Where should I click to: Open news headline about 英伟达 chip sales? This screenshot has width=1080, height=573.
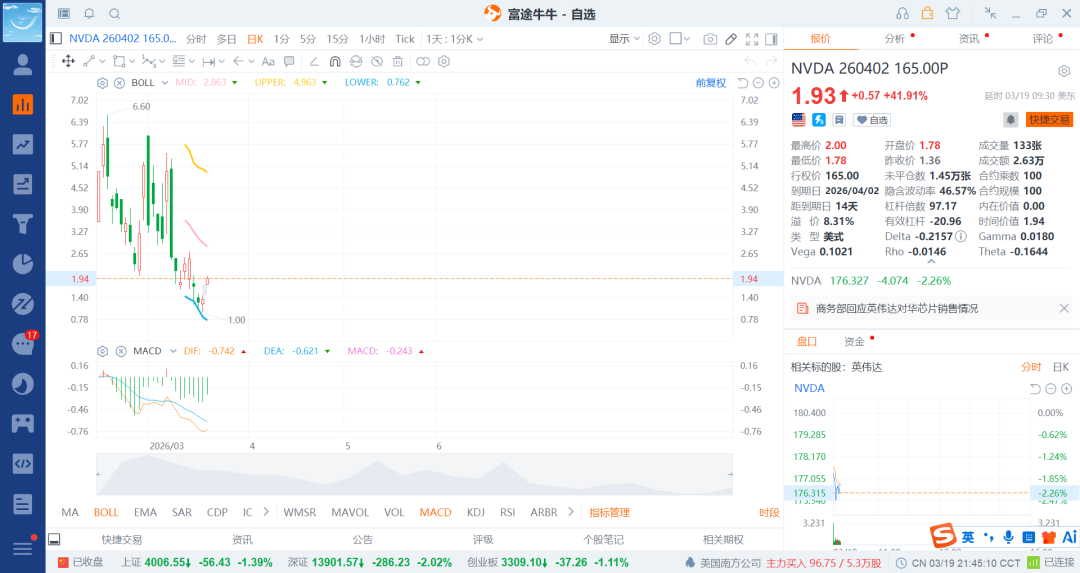pos(897,309)
